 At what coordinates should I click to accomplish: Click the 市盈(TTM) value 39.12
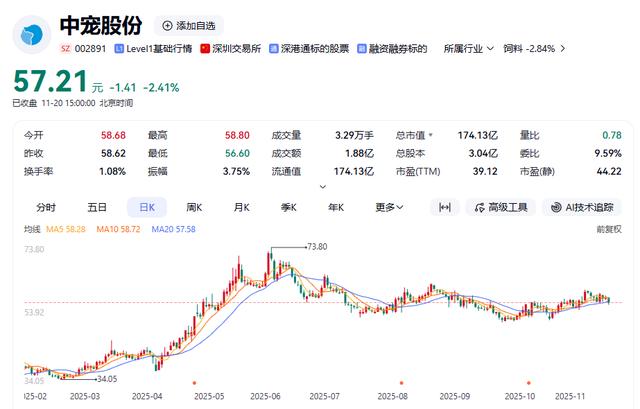tap(485, 171)
